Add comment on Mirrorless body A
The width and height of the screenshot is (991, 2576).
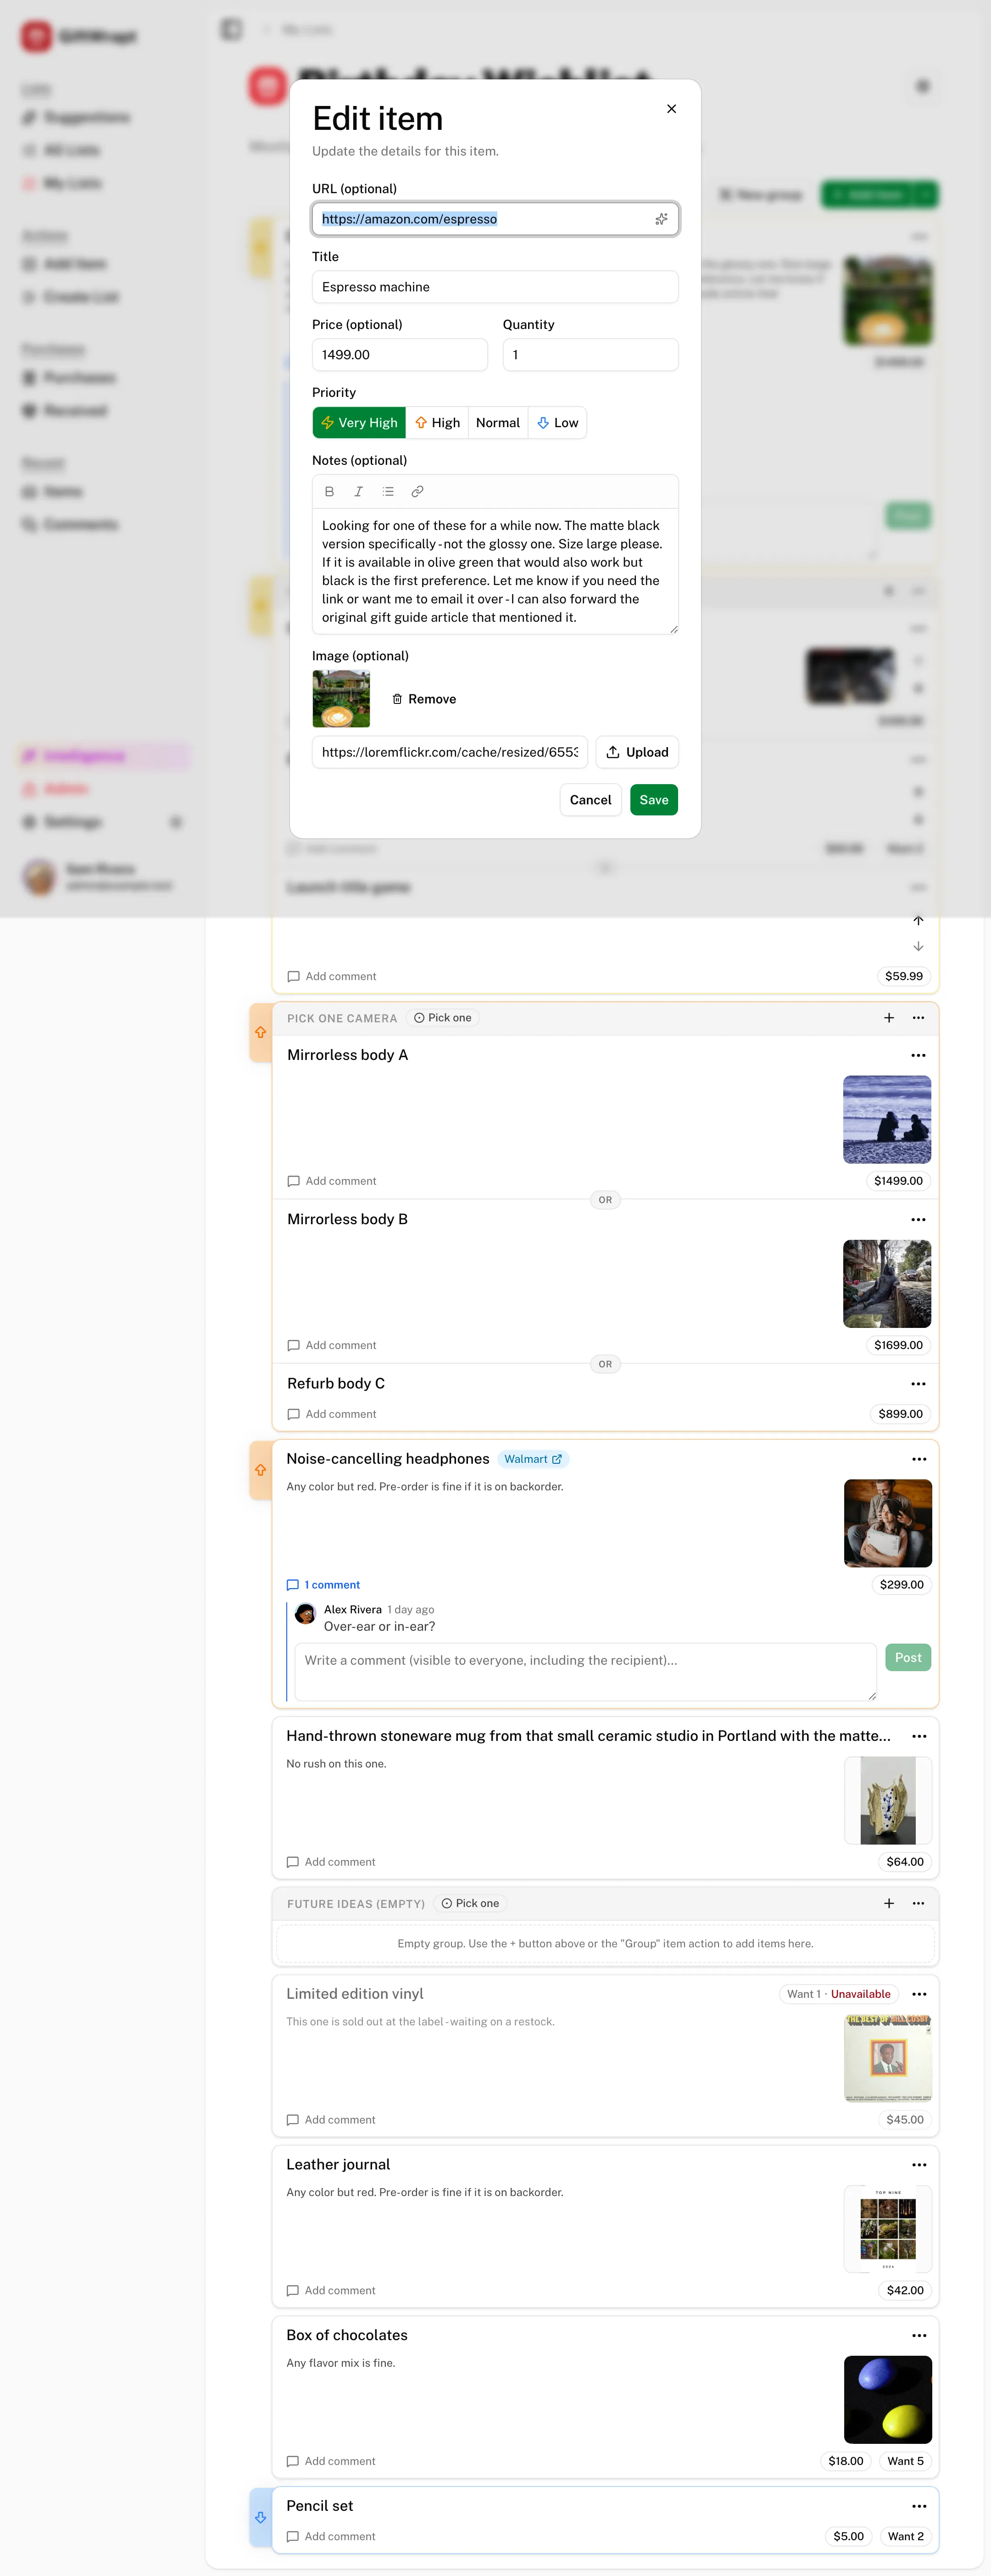click(x=332, y=1181)
